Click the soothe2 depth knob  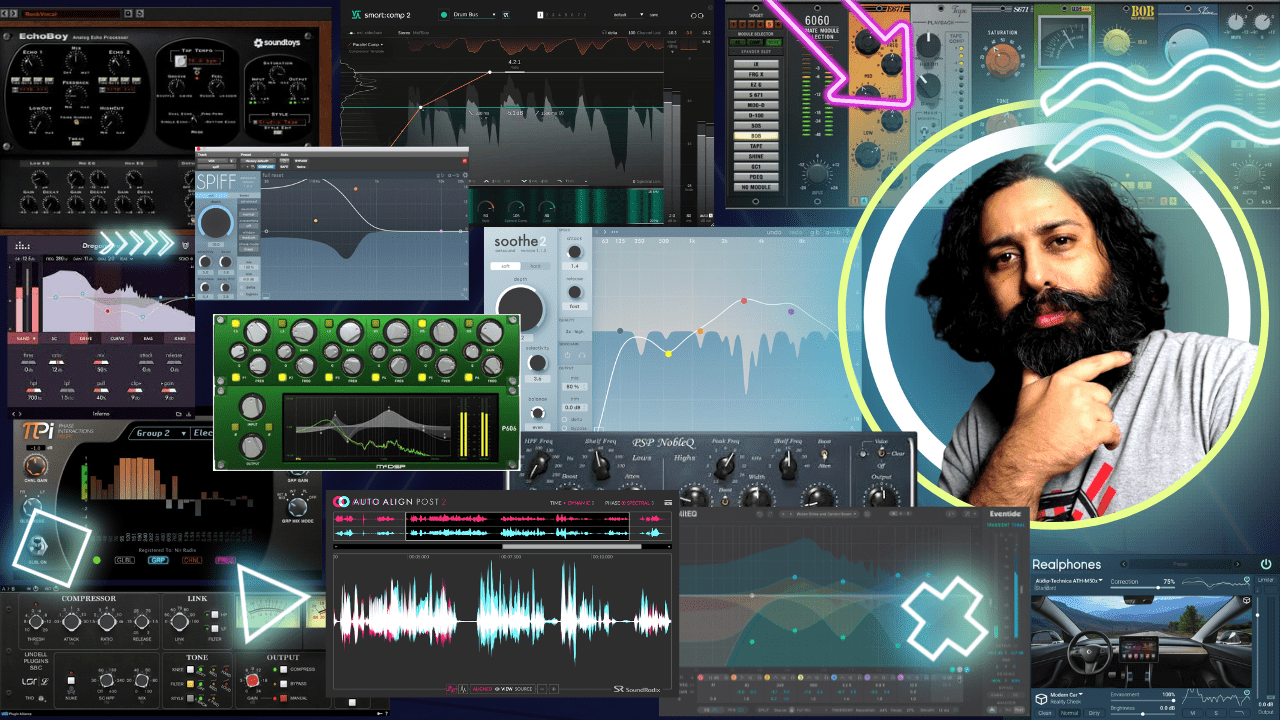[520, 309]
